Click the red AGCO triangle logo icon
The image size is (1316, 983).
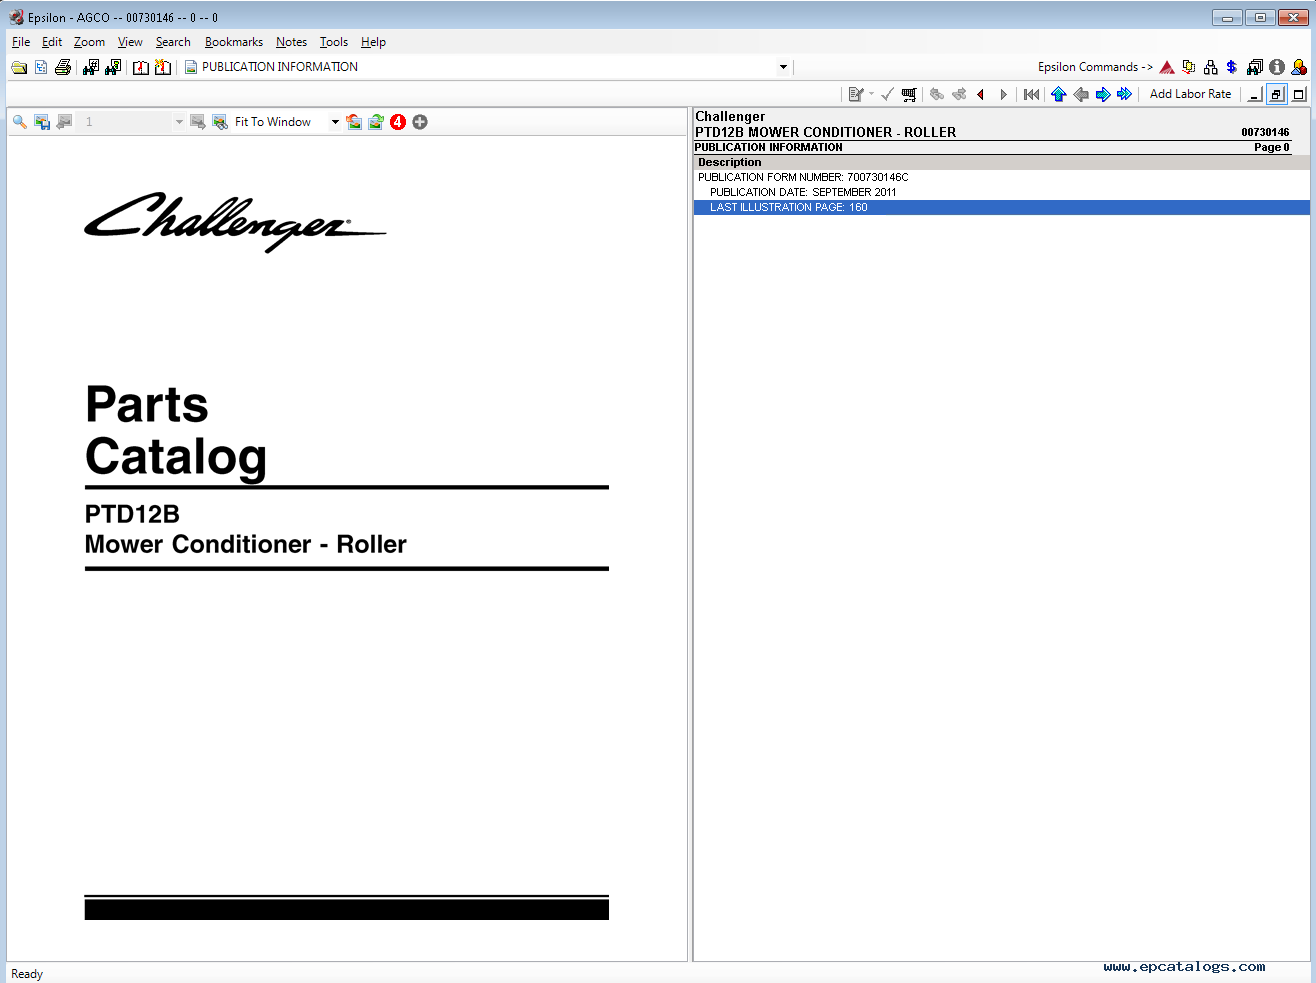1167,67
